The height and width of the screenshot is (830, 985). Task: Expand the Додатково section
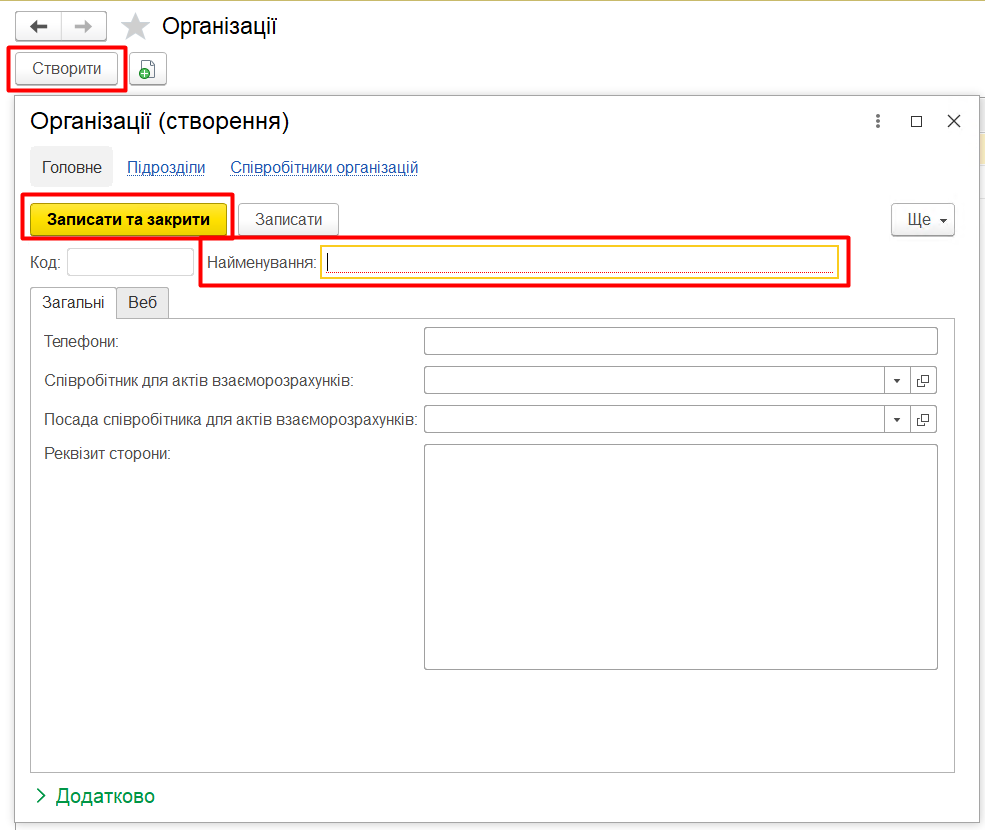[95, 796]
